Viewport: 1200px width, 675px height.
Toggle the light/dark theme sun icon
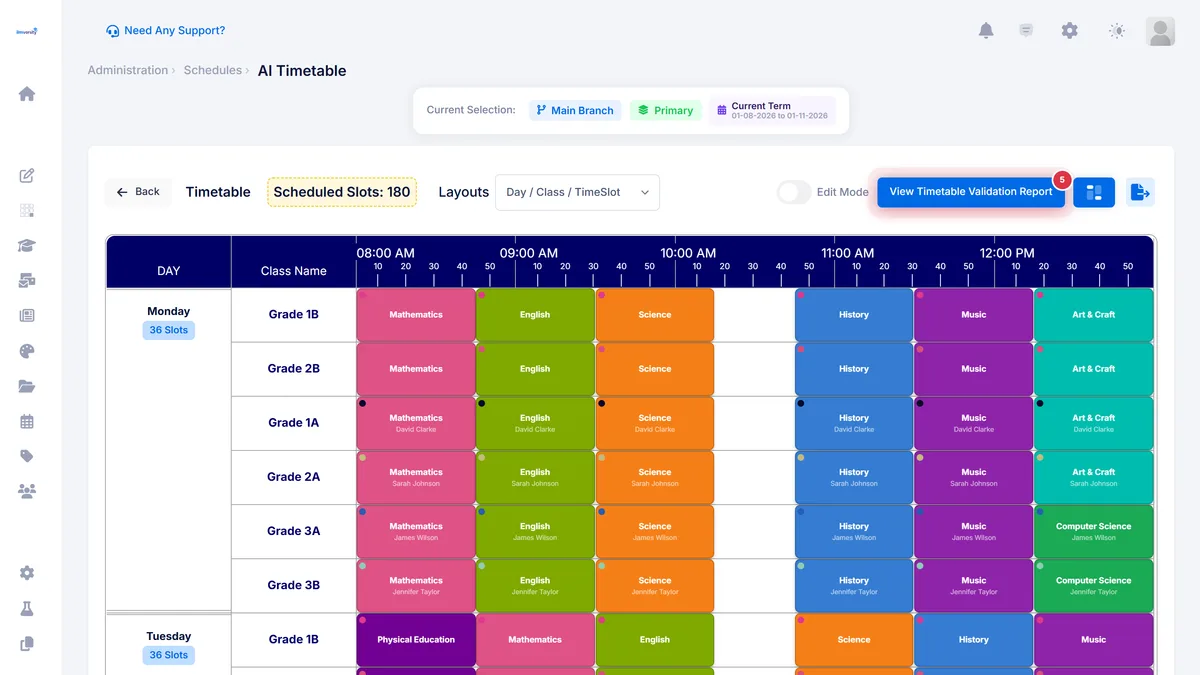click(1117, 31)
